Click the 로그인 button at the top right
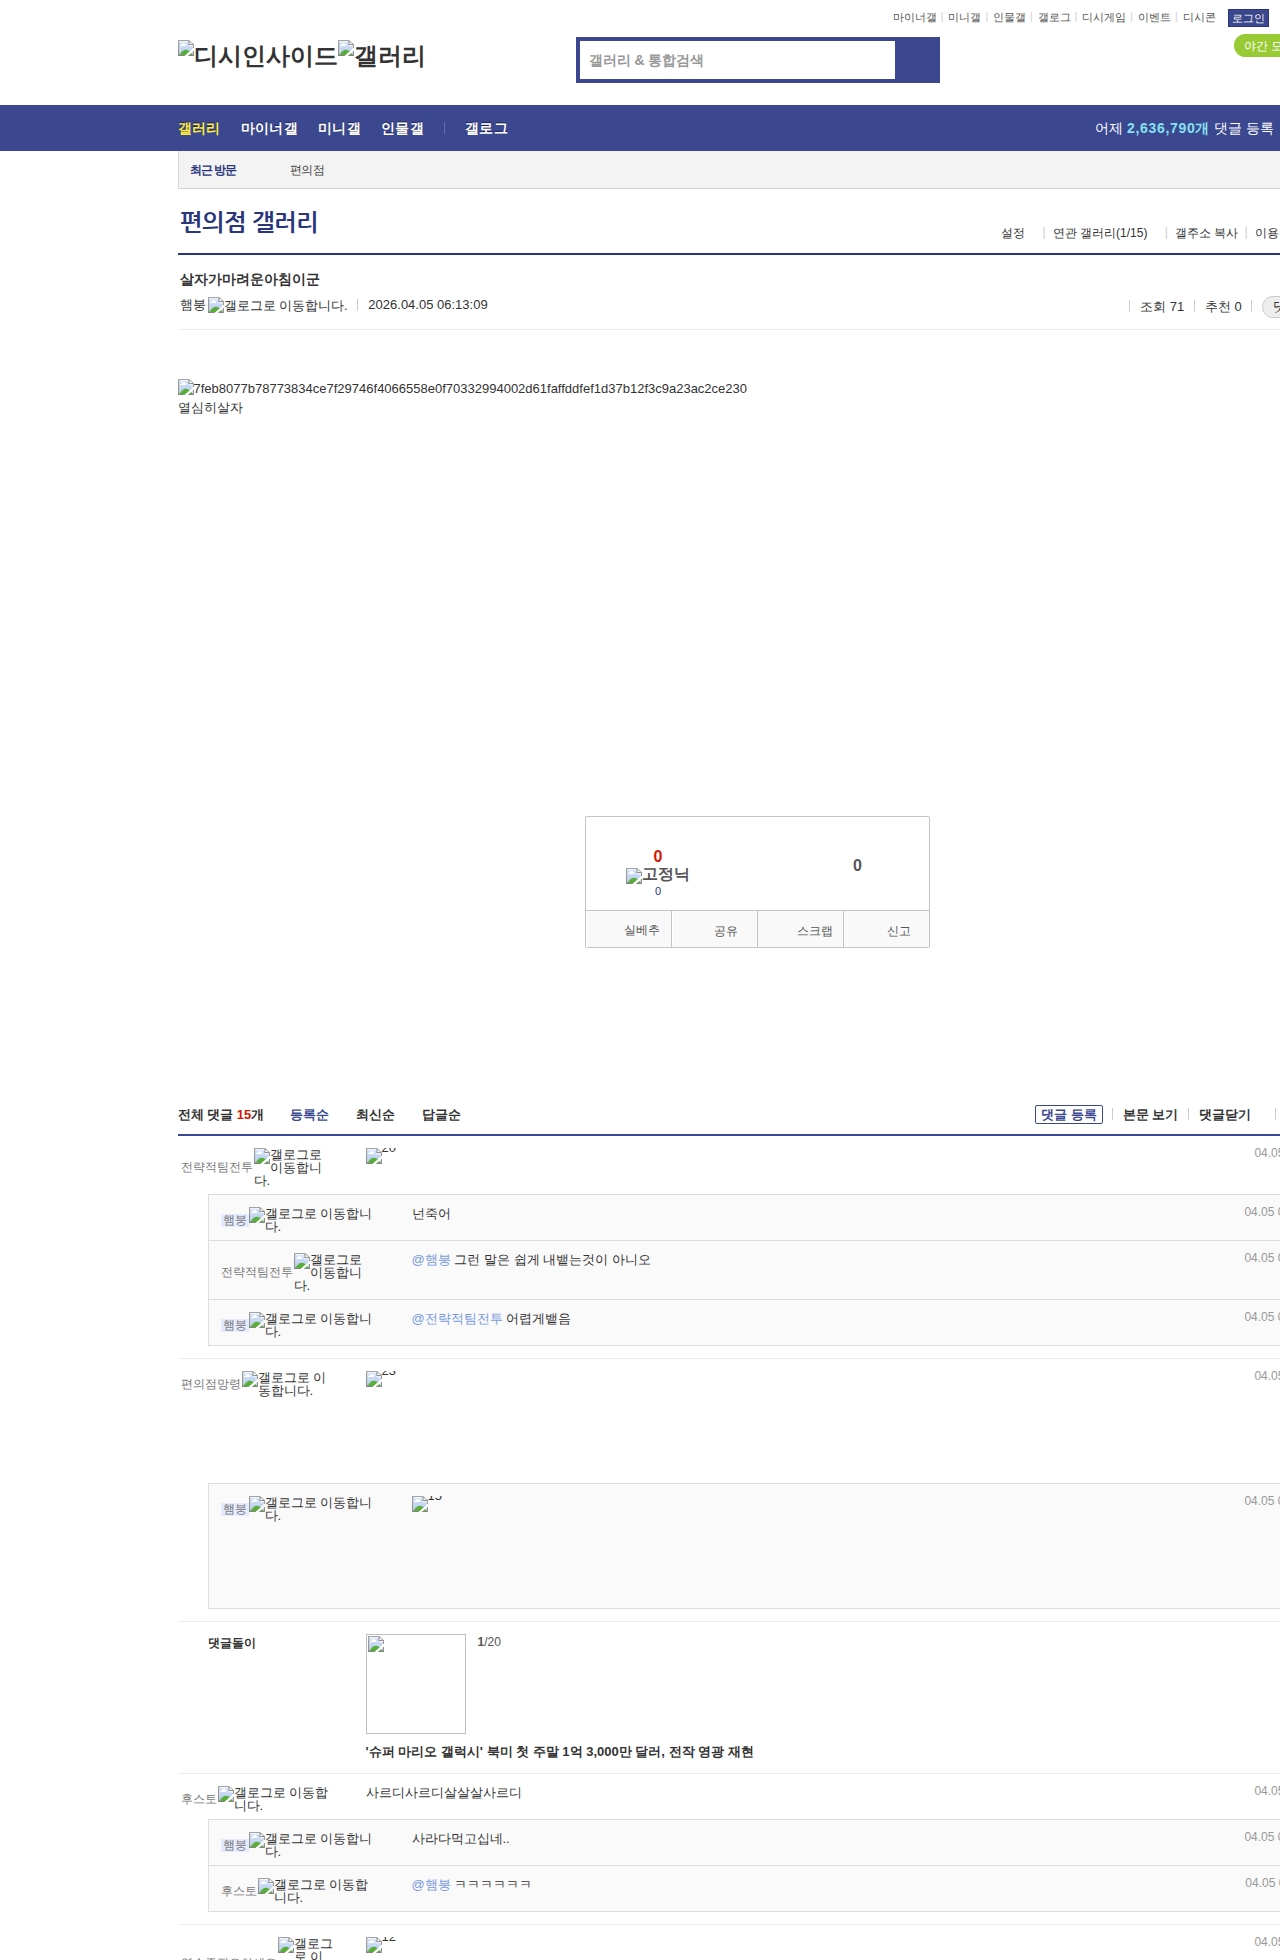This screenshot has height=1960, width=1280. point(1248,18)
